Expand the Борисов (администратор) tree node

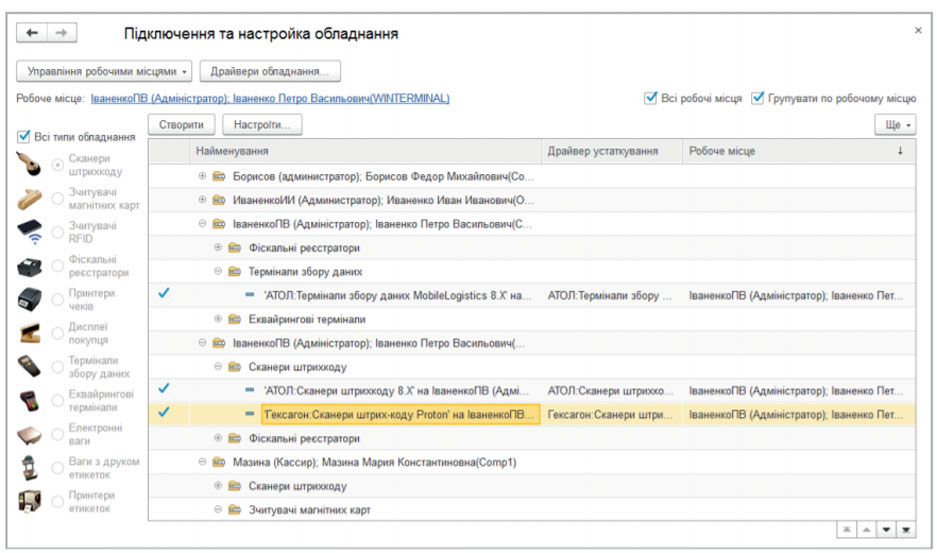coord(202,176)
